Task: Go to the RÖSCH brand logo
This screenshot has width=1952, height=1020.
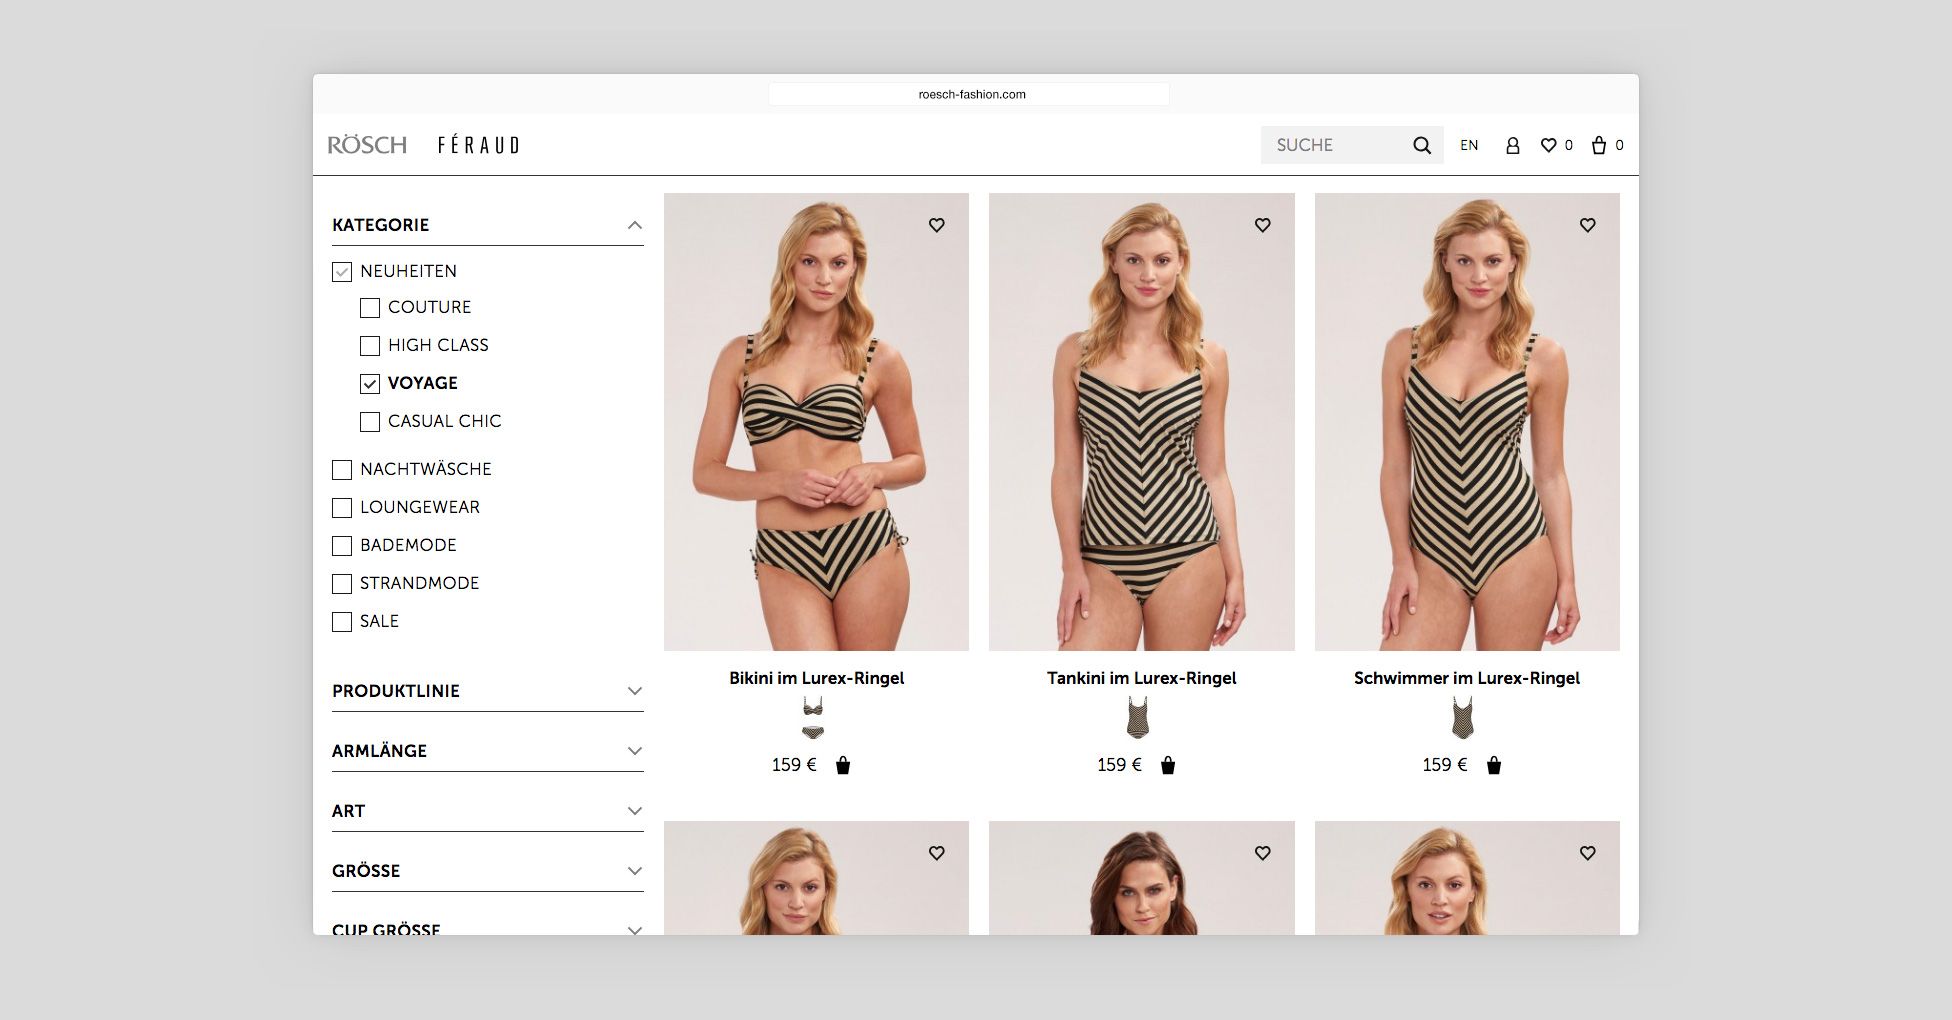Action: 367,145
